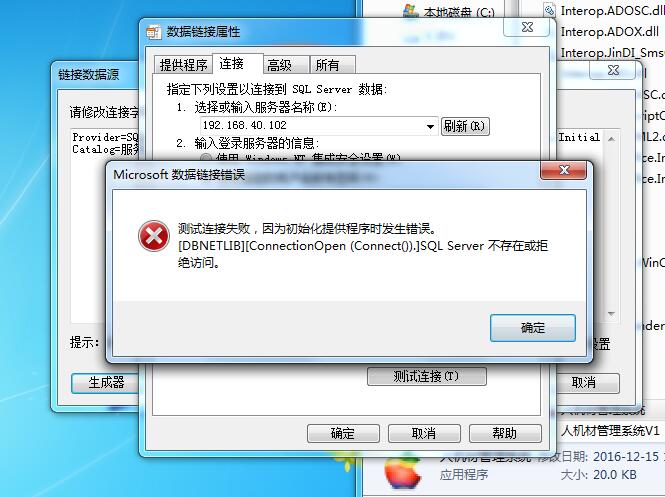Click the scroll down arrow on right panel
This screenshot has height=497, width=665.
611,314
